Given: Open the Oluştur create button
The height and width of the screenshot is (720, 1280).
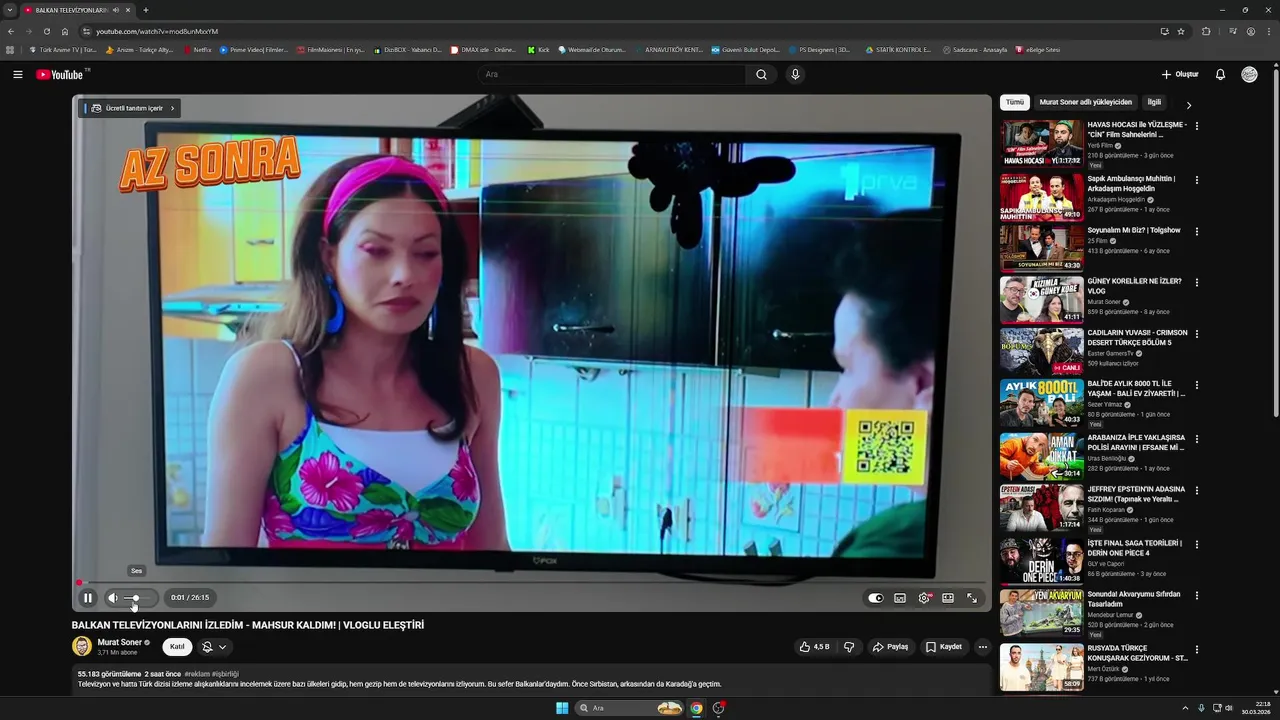Looking at the screenshot, I should pyautogui.click(x=1180, y=74).
